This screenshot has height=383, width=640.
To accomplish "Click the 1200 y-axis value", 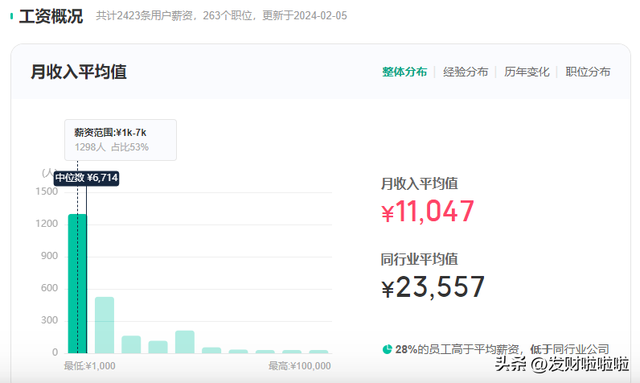I will point(47,224).
